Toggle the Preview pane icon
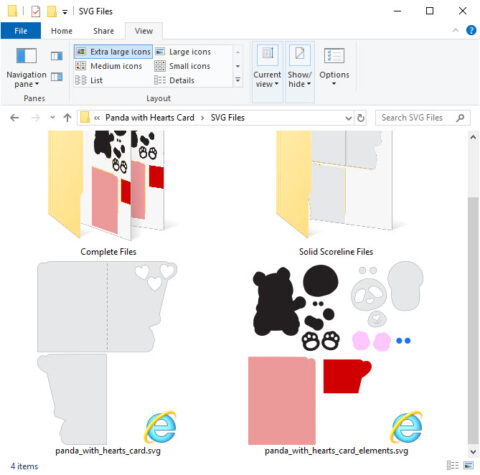The image size is (480, 475). click(57, 56)
